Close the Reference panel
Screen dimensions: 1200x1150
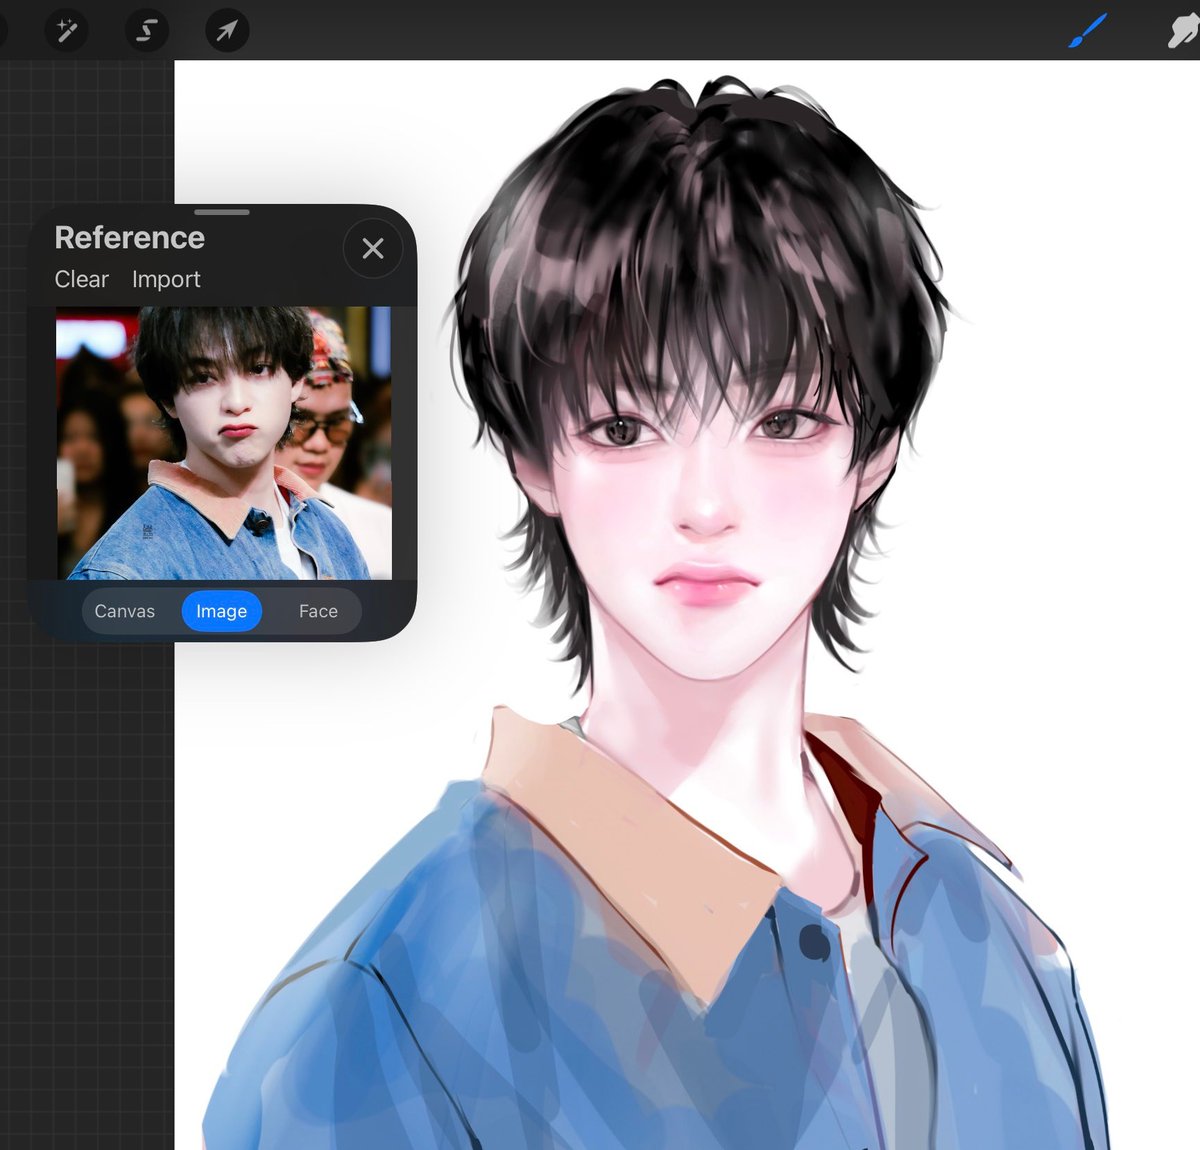[x=373, y=248]
